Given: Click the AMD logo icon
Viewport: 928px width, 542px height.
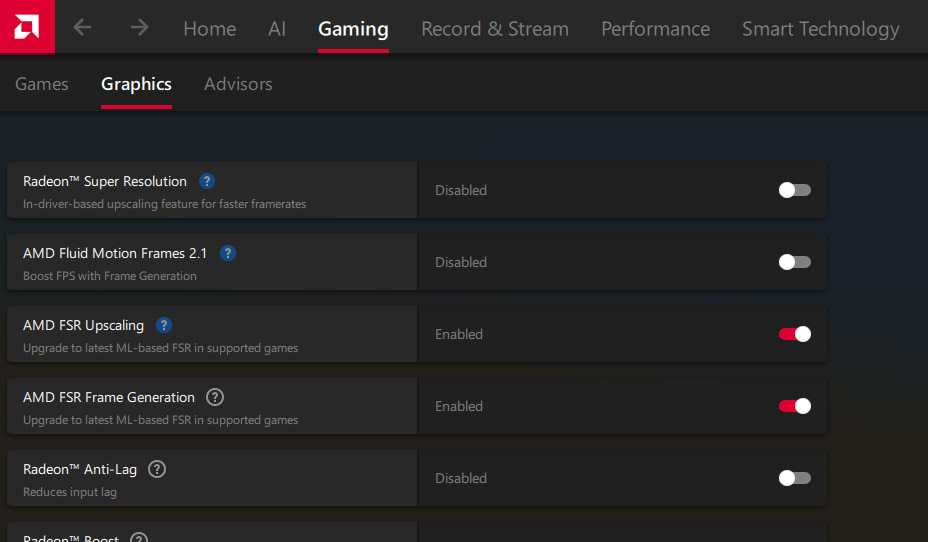Looking at the screenshot, I should (x=27, y=27).
